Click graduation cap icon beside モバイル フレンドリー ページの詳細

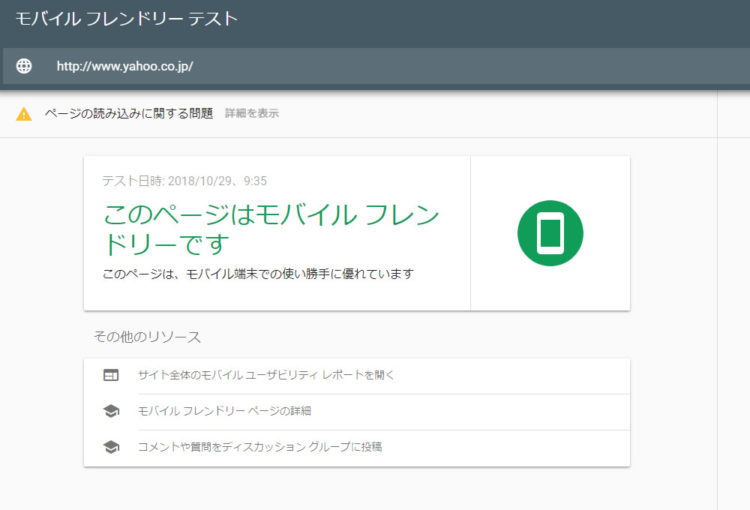[111, 411]
